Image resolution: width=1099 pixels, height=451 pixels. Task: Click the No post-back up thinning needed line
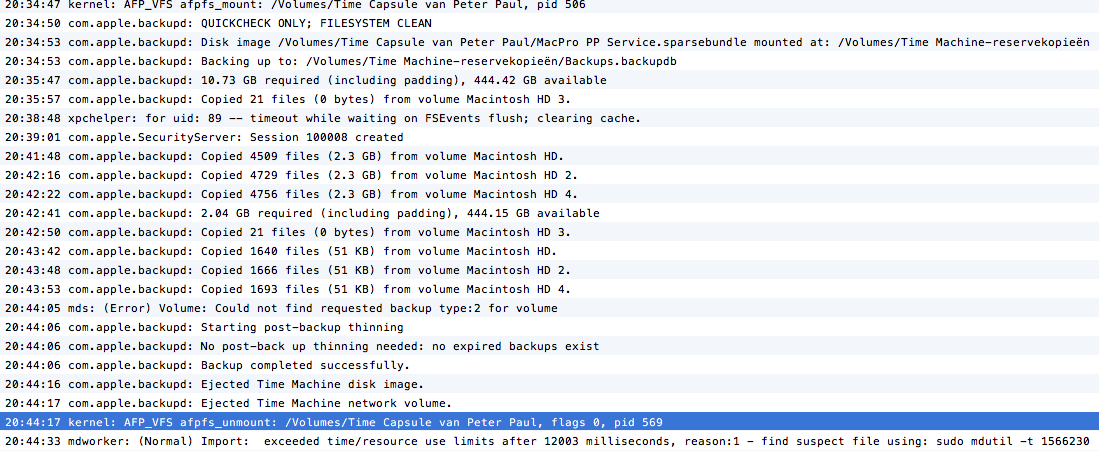click(550, 346)
